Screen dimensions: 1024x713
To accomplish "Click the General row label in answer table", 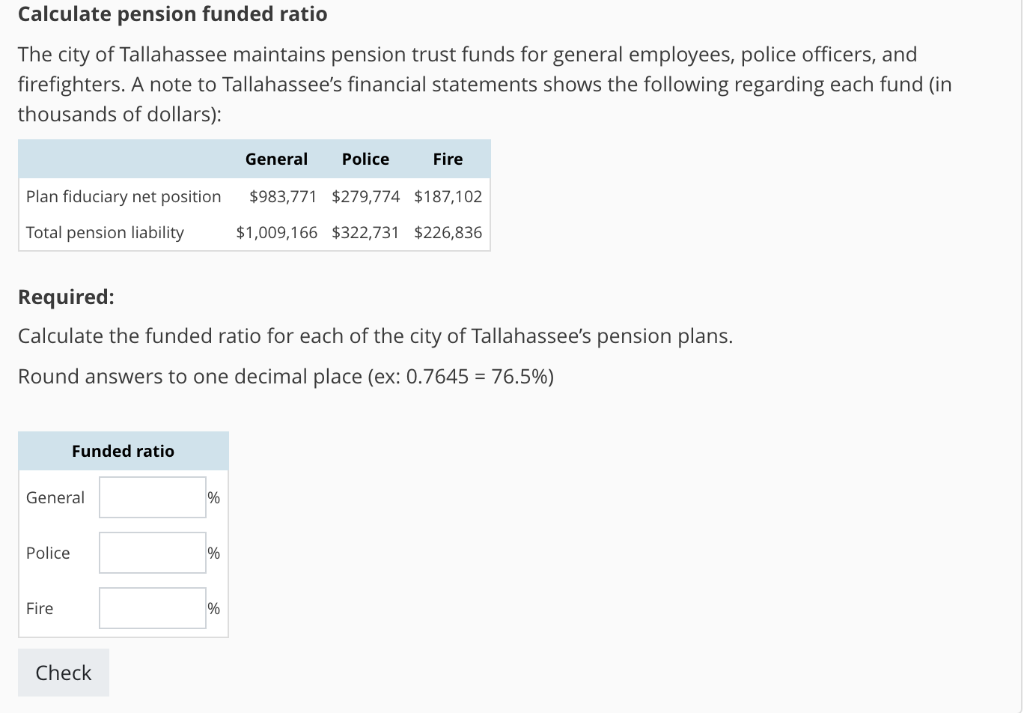I will 55,496.
